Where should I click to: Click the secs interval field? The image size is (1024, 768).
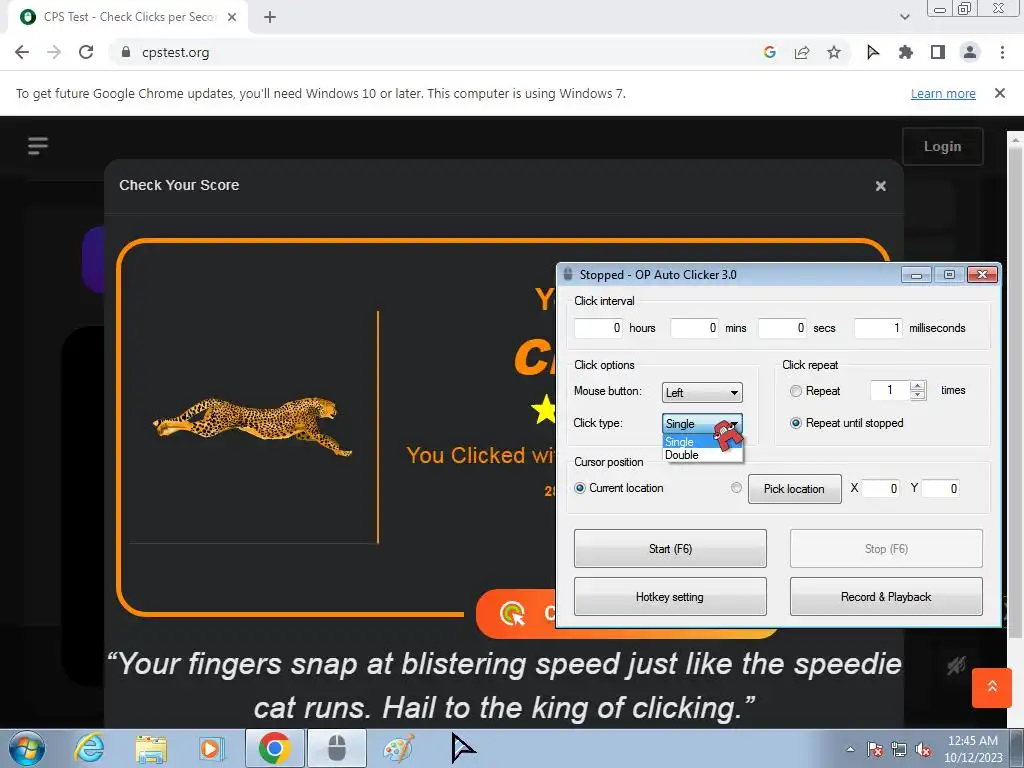pos(782,328)
